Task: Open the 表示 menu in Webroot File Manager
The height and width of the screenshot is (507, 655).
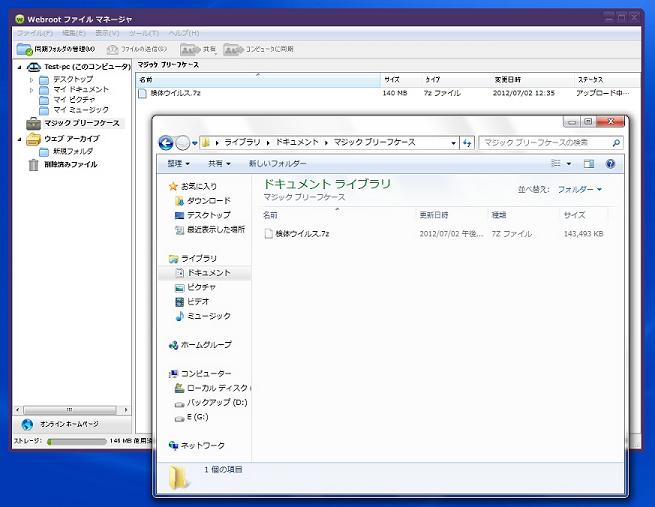Action: coord(107,33)
